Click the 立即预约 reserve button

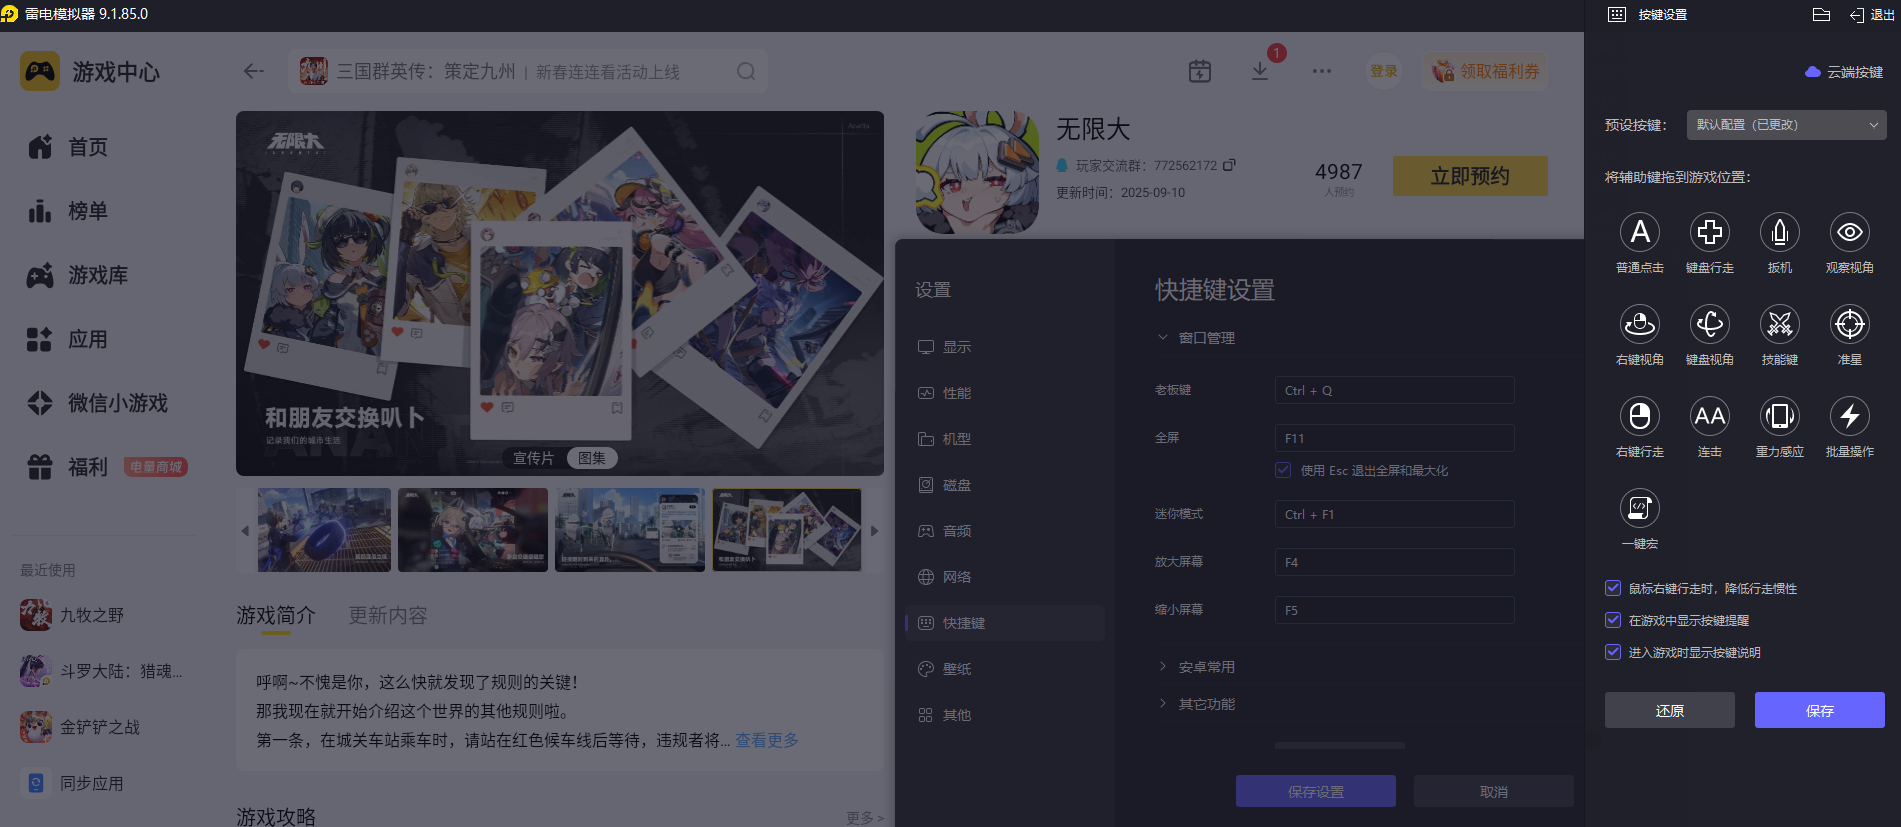tap(1470, 176)
